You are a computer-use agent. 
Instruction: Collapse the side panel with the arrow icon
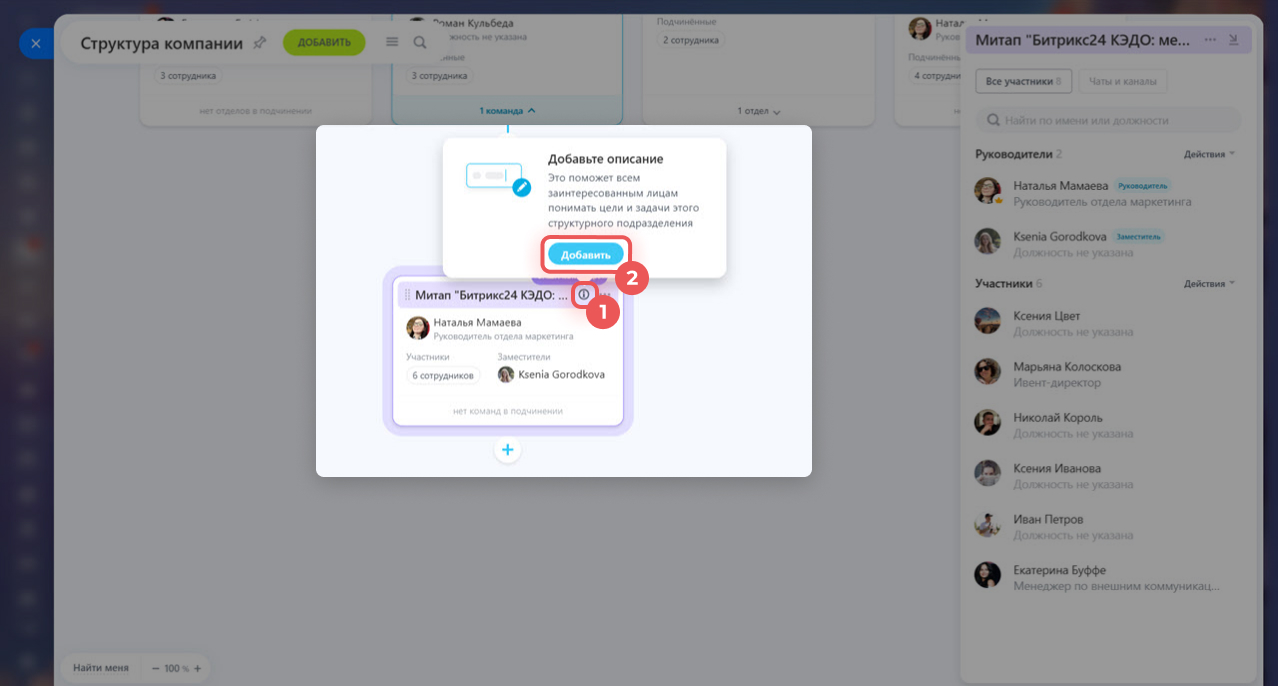1233,40
